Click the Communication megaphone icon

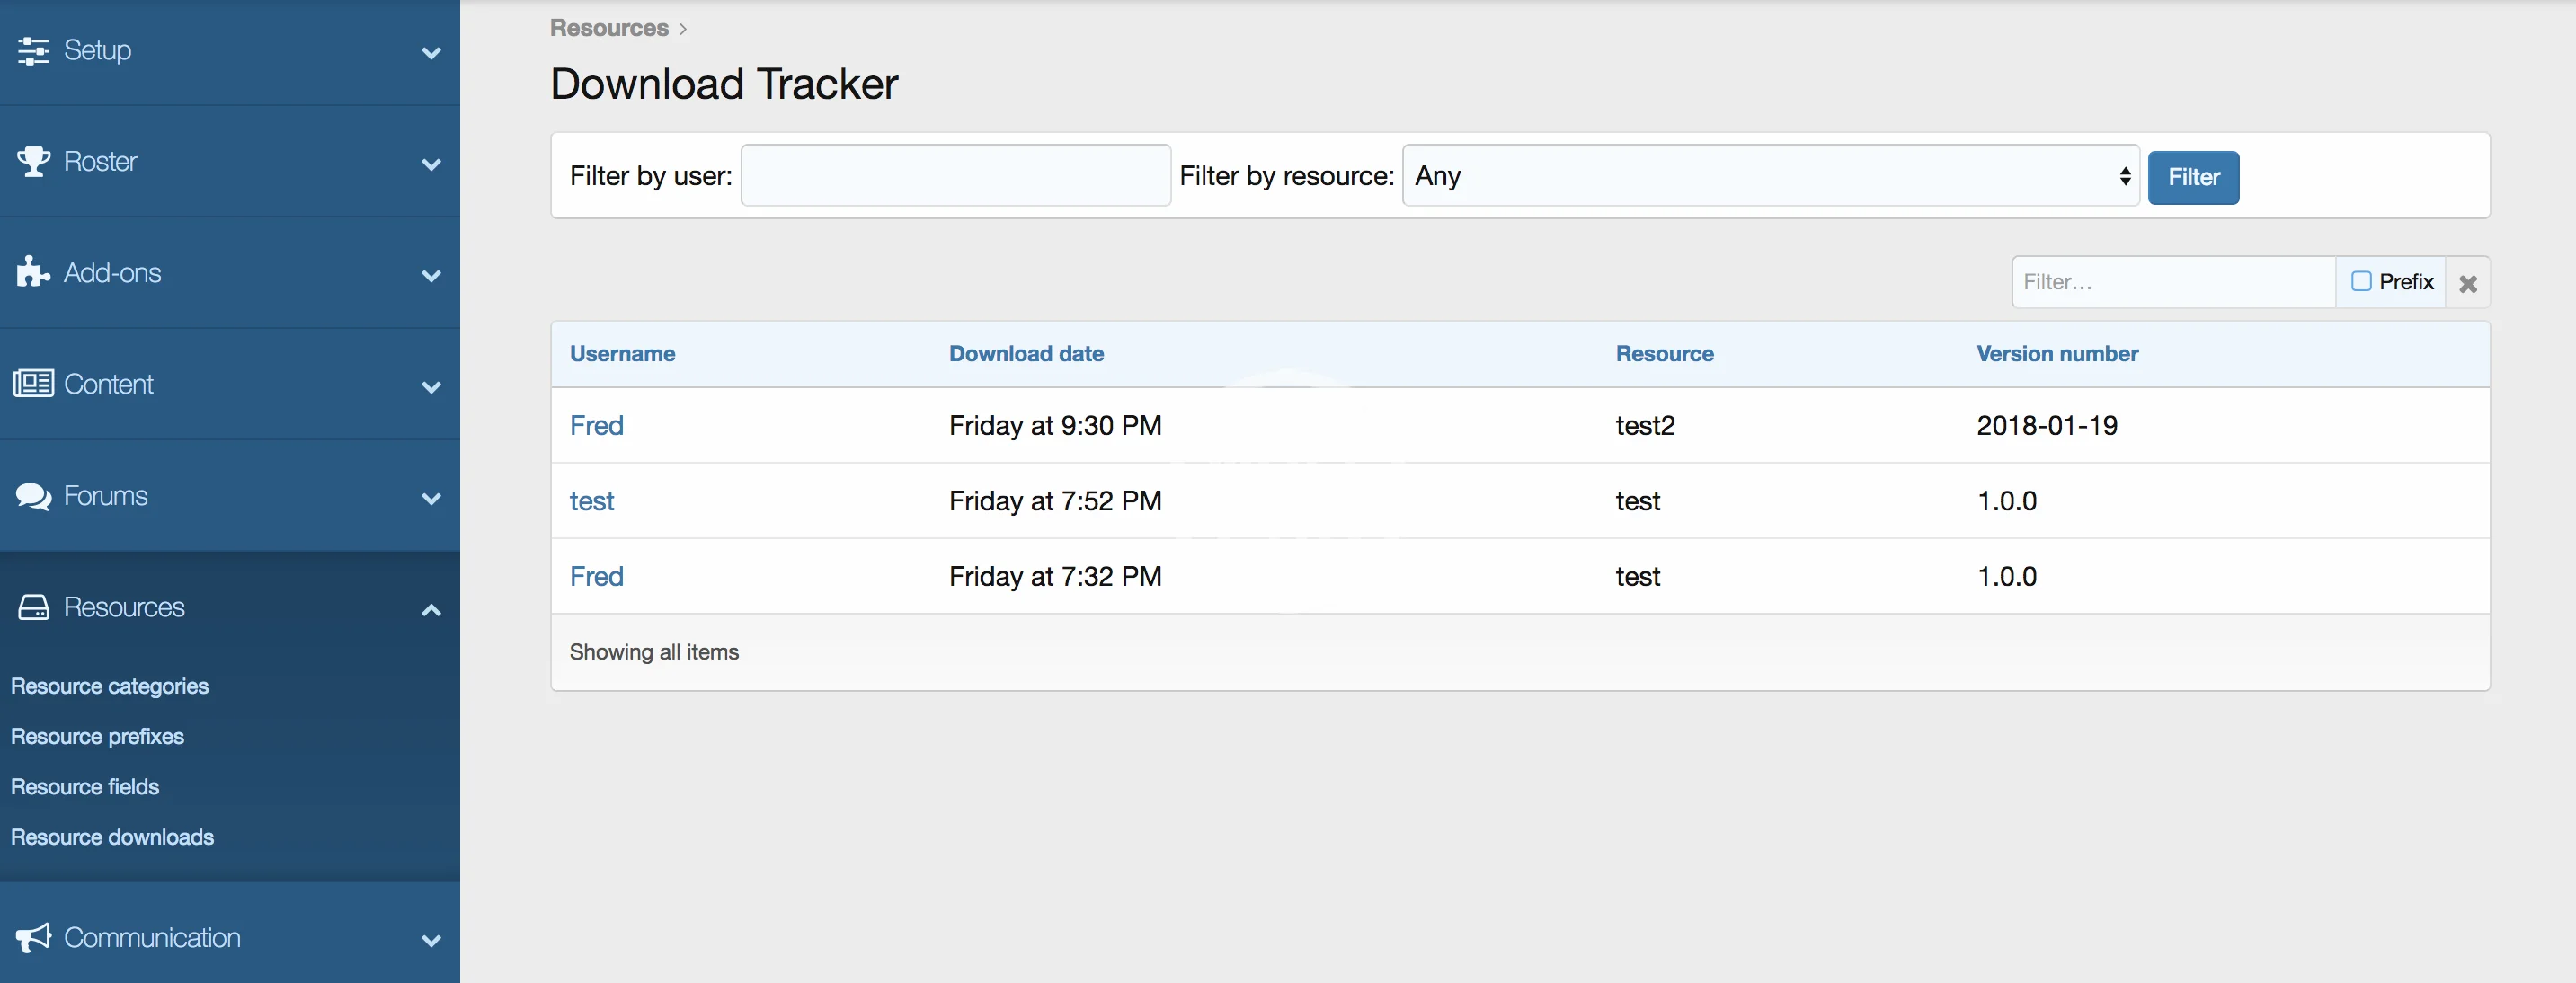(x=33, y=937)
